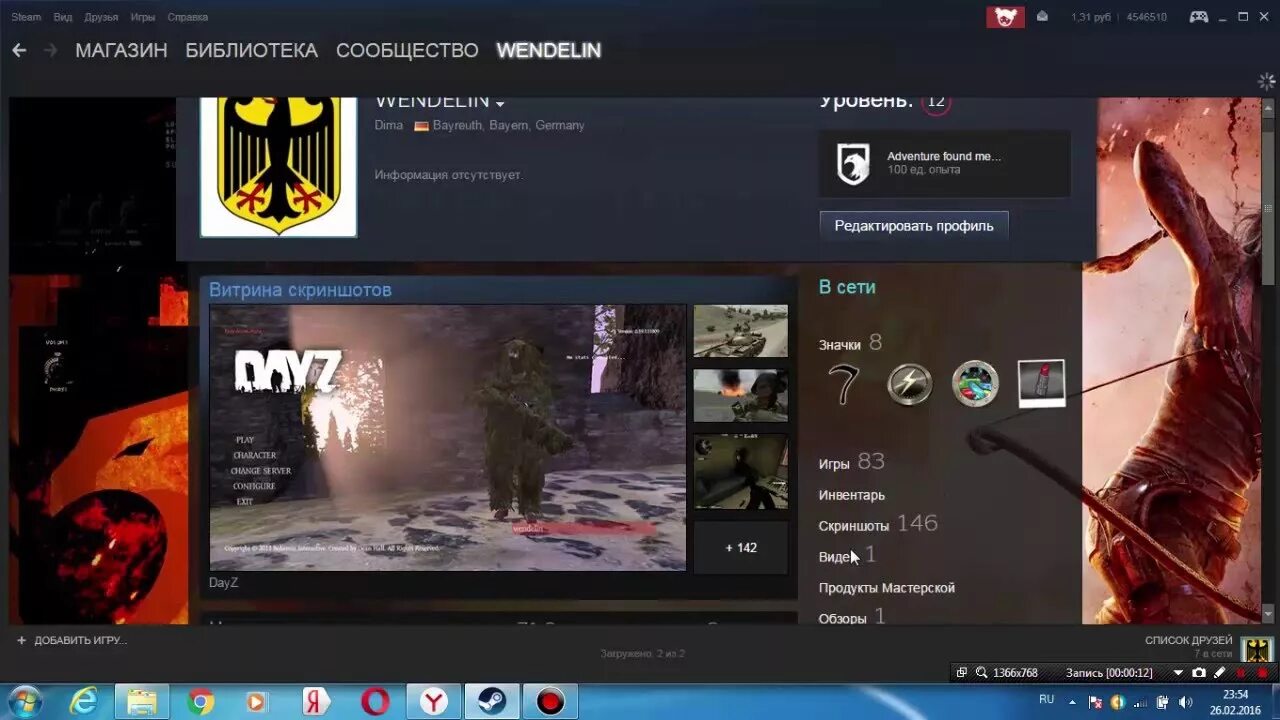Screen dimensions: 1280x720
Task: Click the ДОБАВИТЬ ИГРУ... link
Action: [x=81, y=640]
